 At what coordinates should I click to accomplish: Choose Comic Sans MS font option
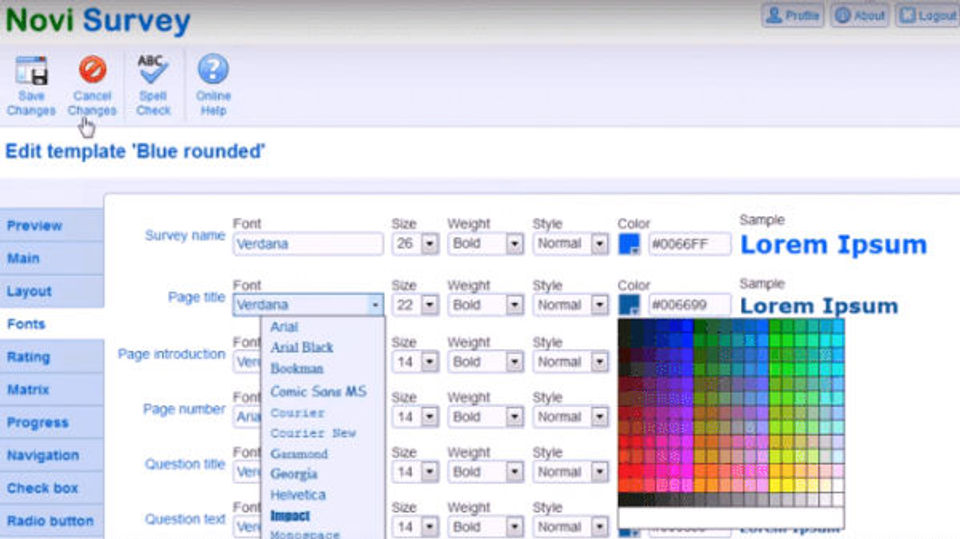(318, 391)
